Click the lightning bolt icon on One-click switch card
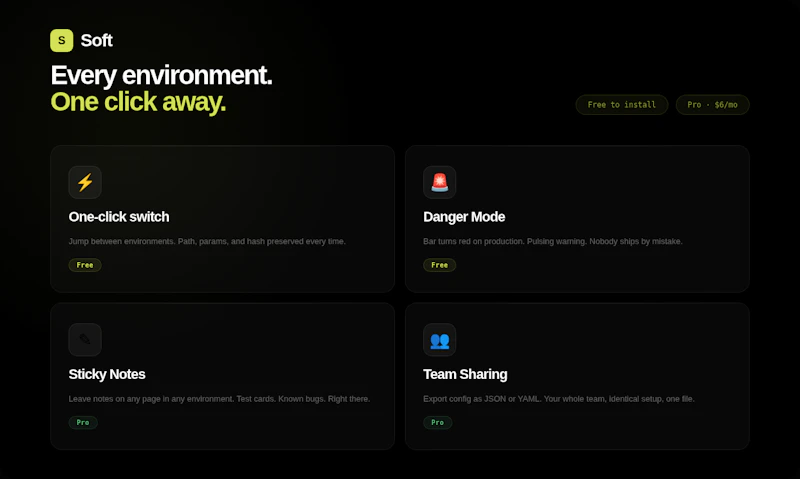 pyautogui.click(x=85, y=182)
